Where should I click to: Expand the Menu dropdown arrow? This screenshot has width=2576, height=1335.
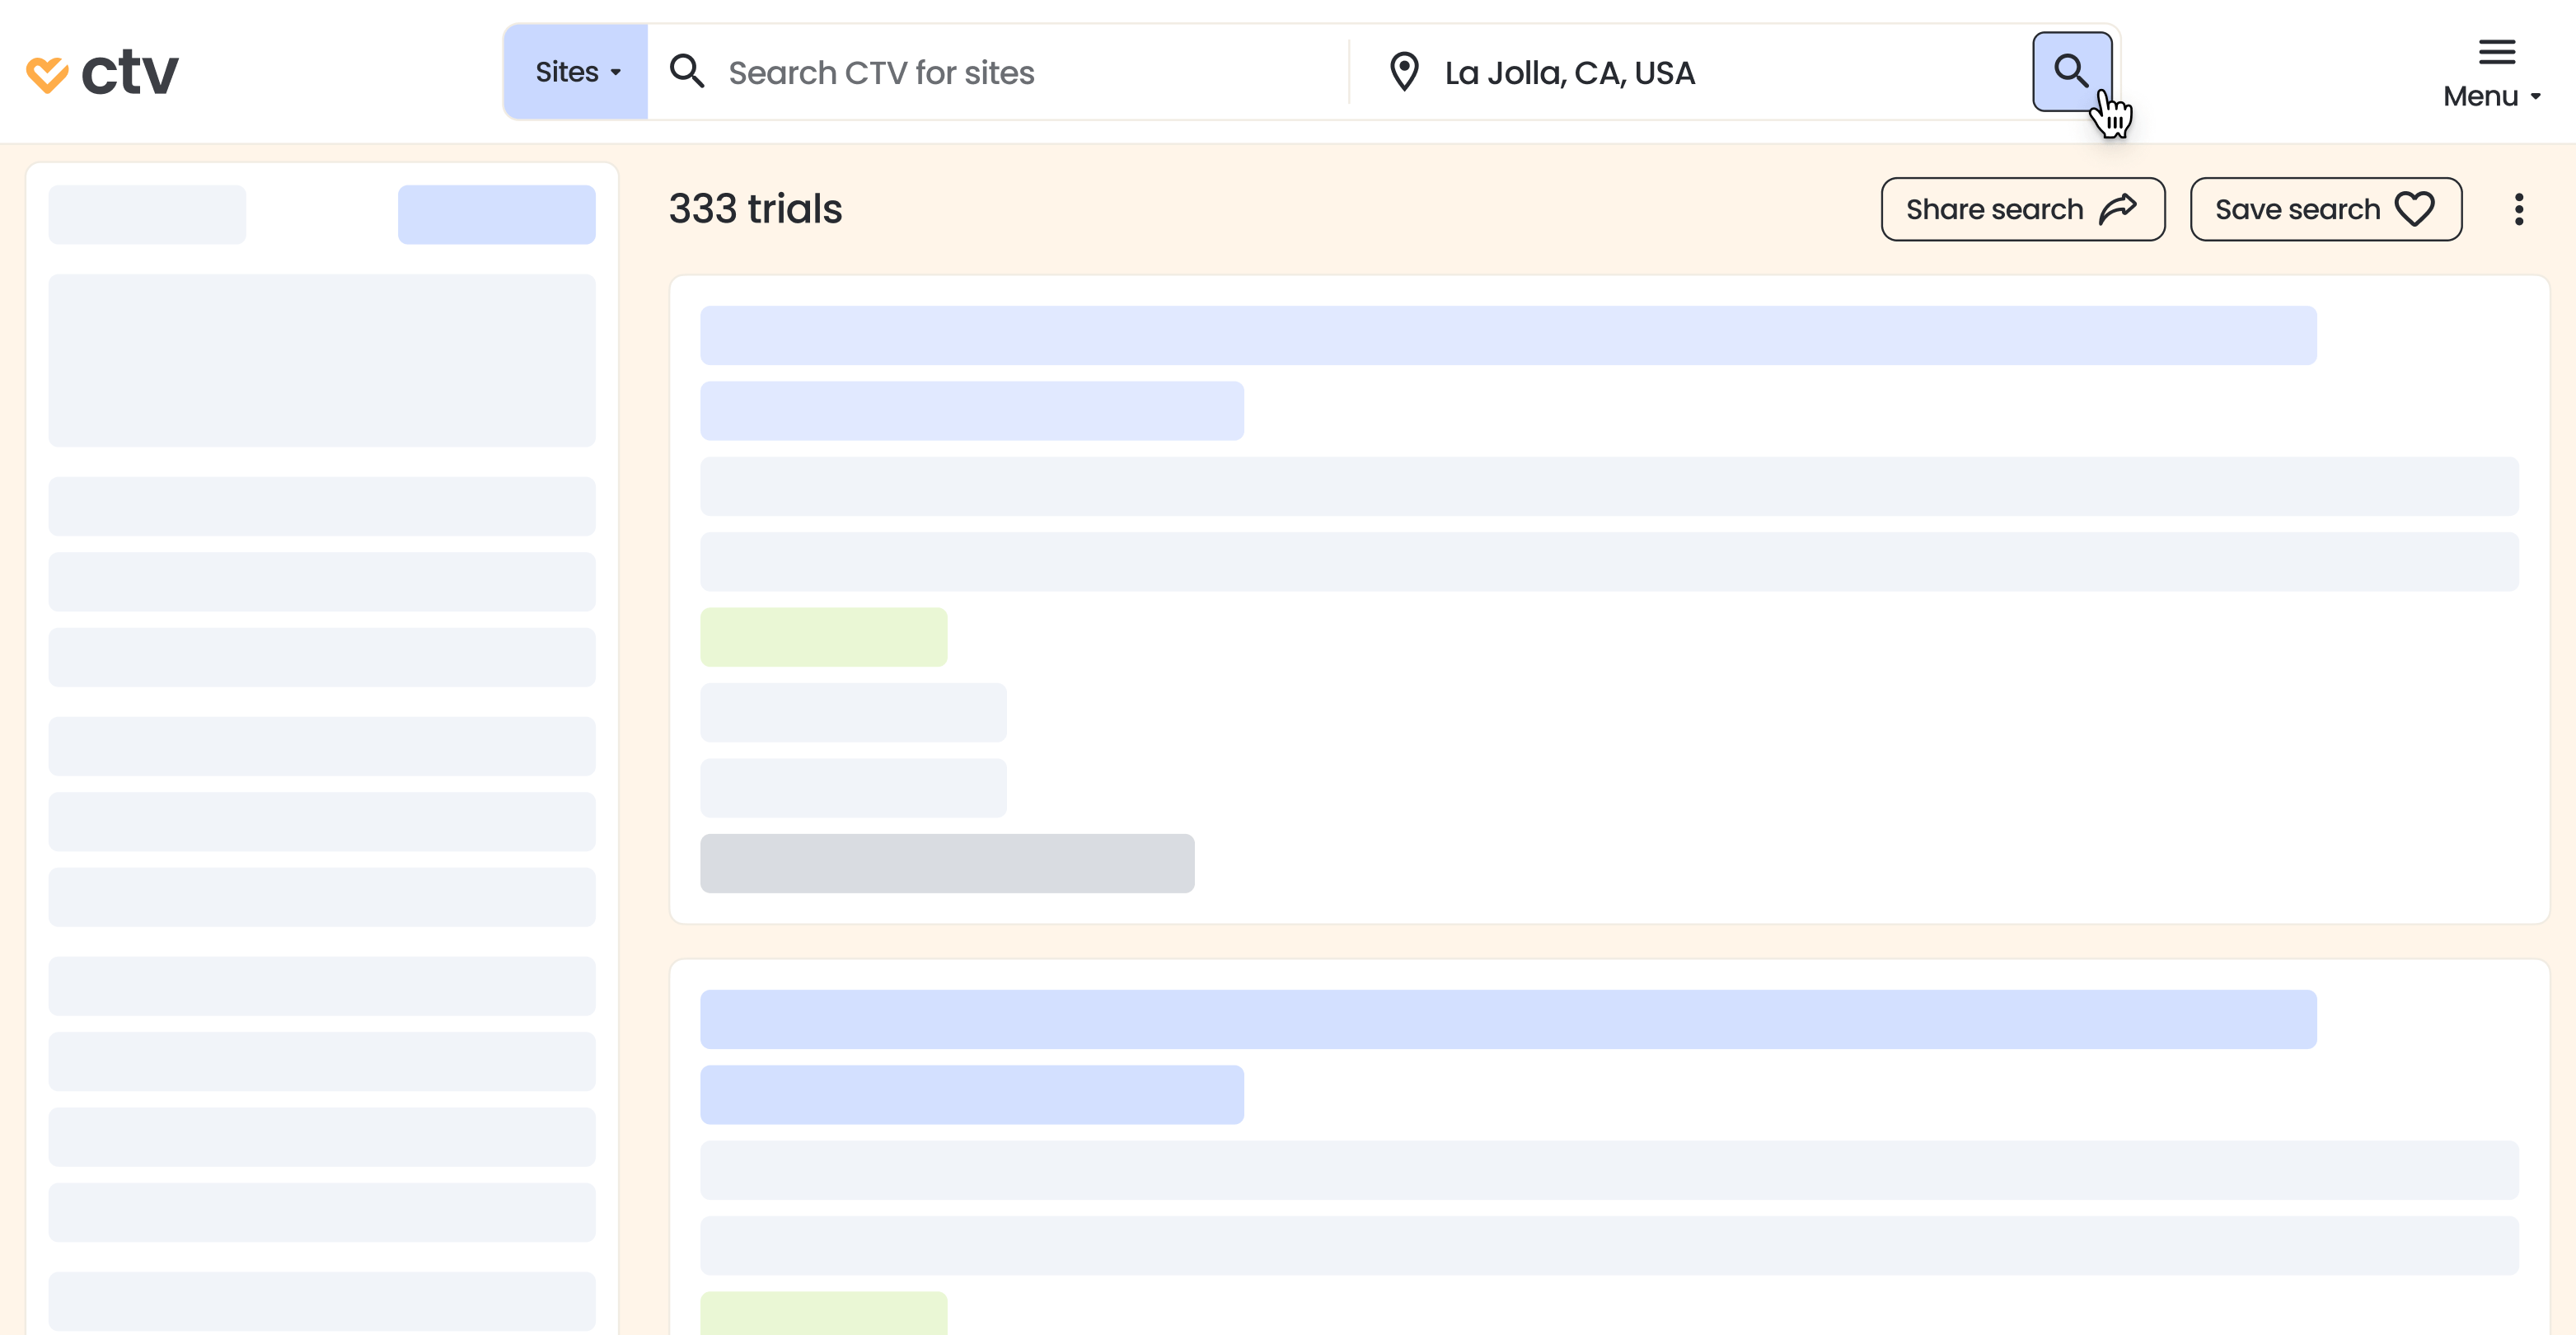tap(2535, 97)
